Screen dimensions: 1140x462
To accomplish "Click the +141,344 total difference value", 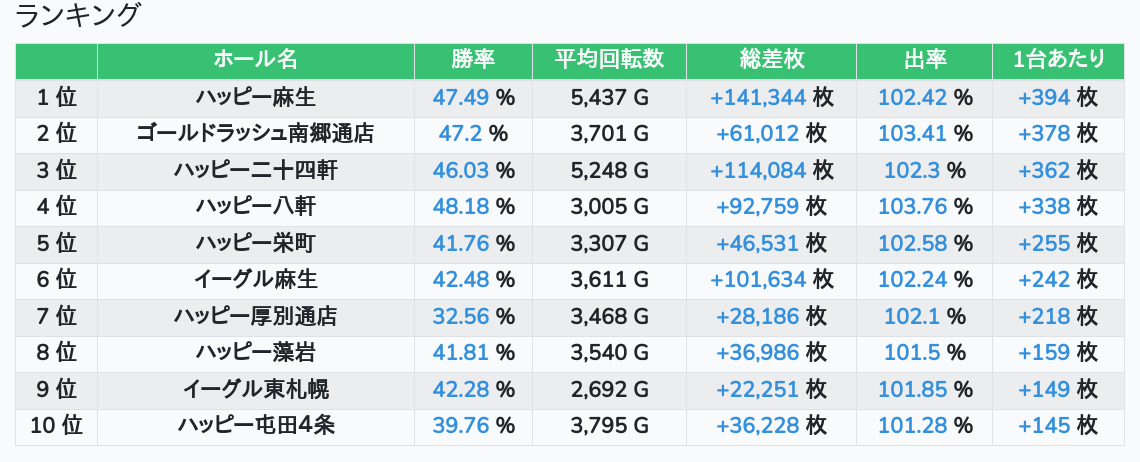I will pos(758,97).
